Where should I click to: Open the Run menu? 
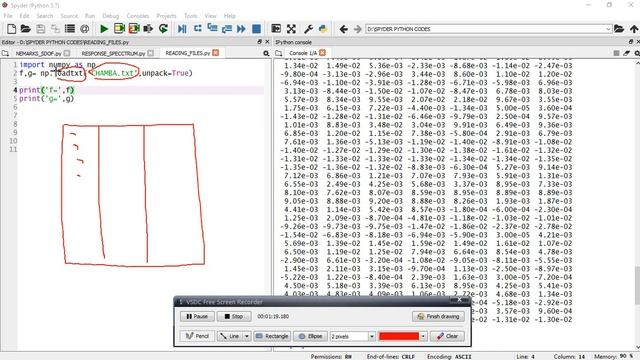(x=90, y=16)
